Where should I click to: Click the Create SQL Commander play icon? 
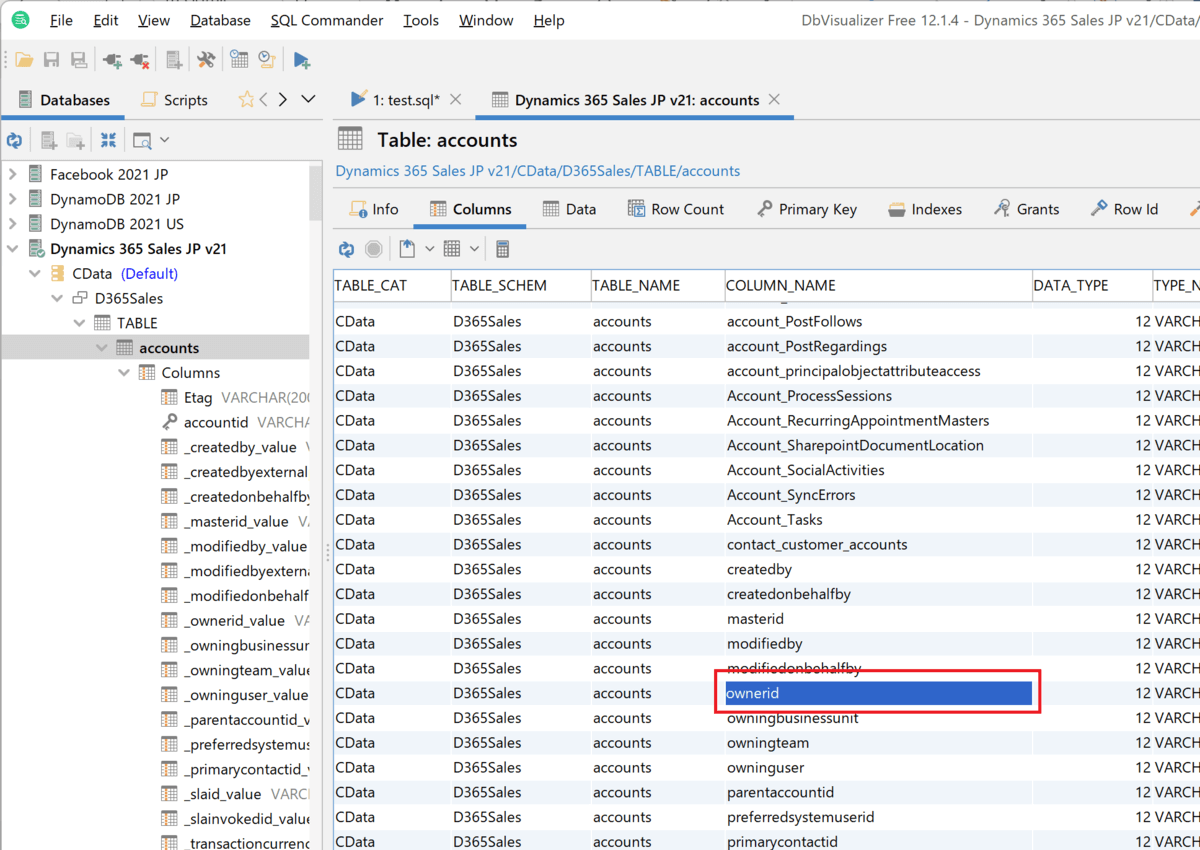pos(301,61)
